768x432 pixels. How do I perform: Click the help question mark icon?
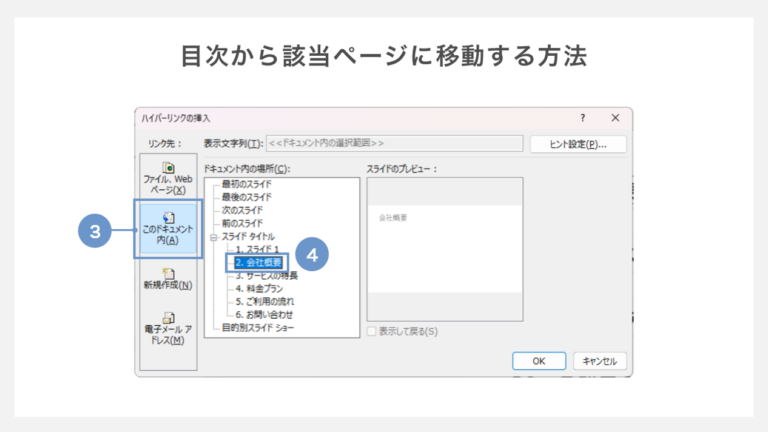point(583,118)
